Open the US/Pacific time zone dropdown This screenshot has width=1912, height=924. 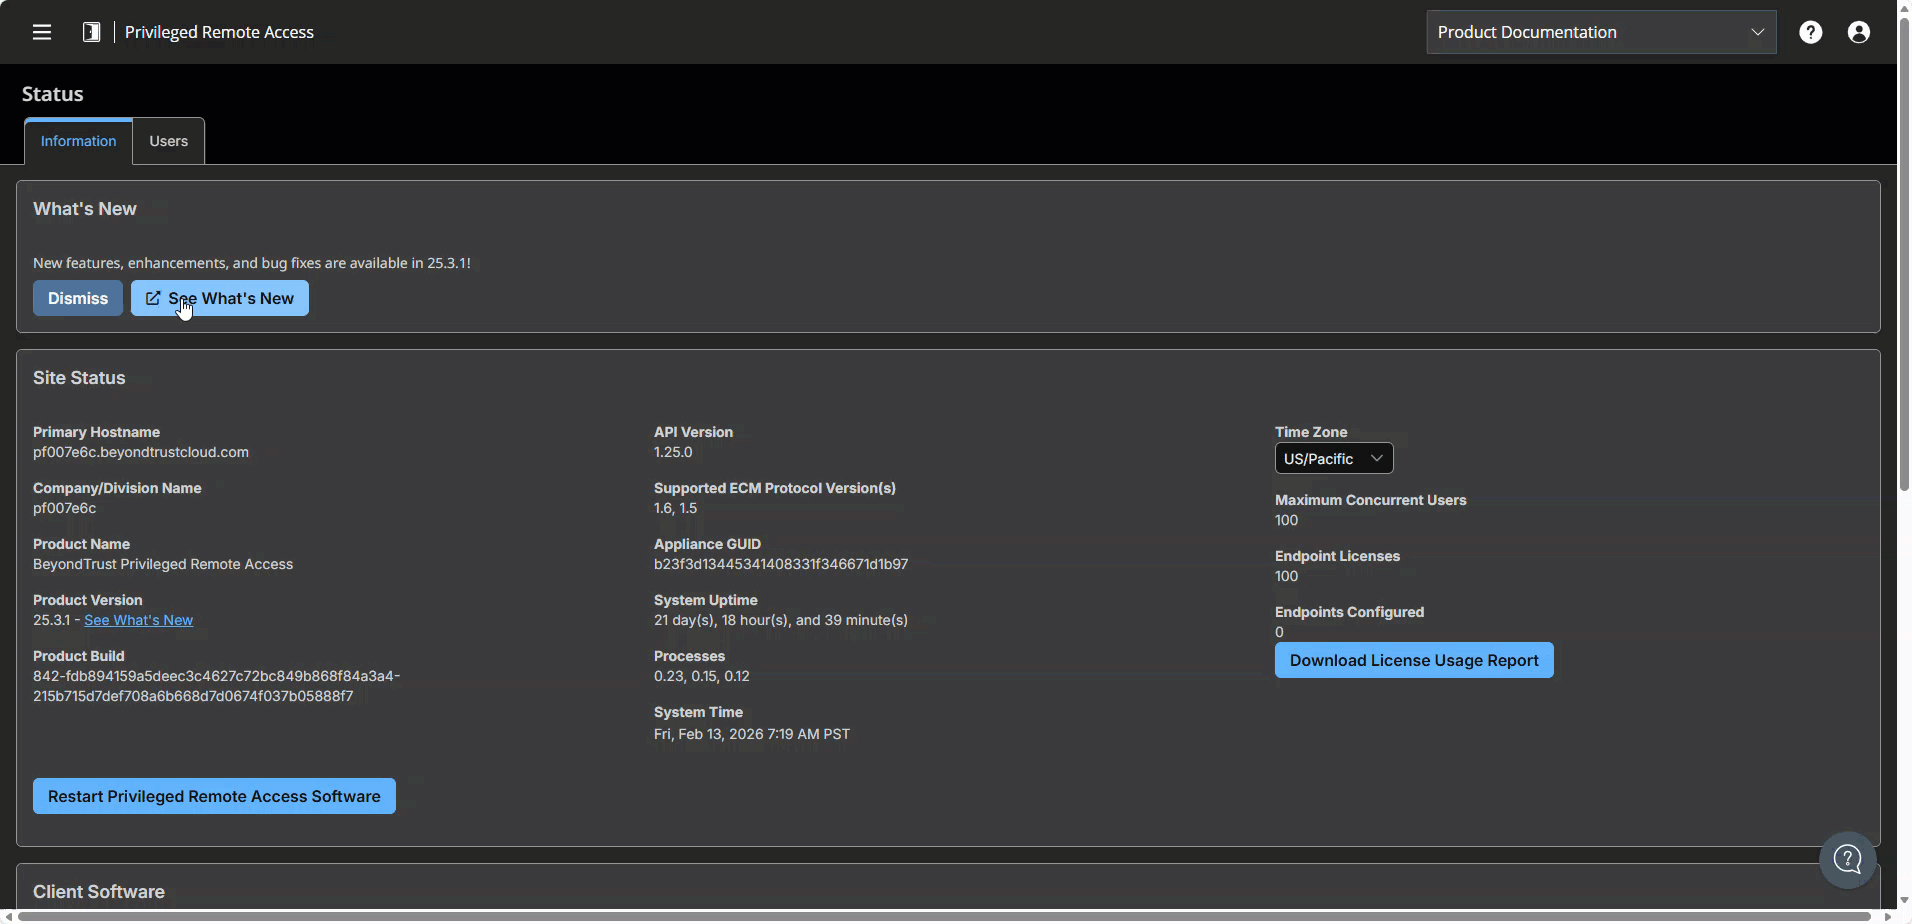pos(1334,458)
